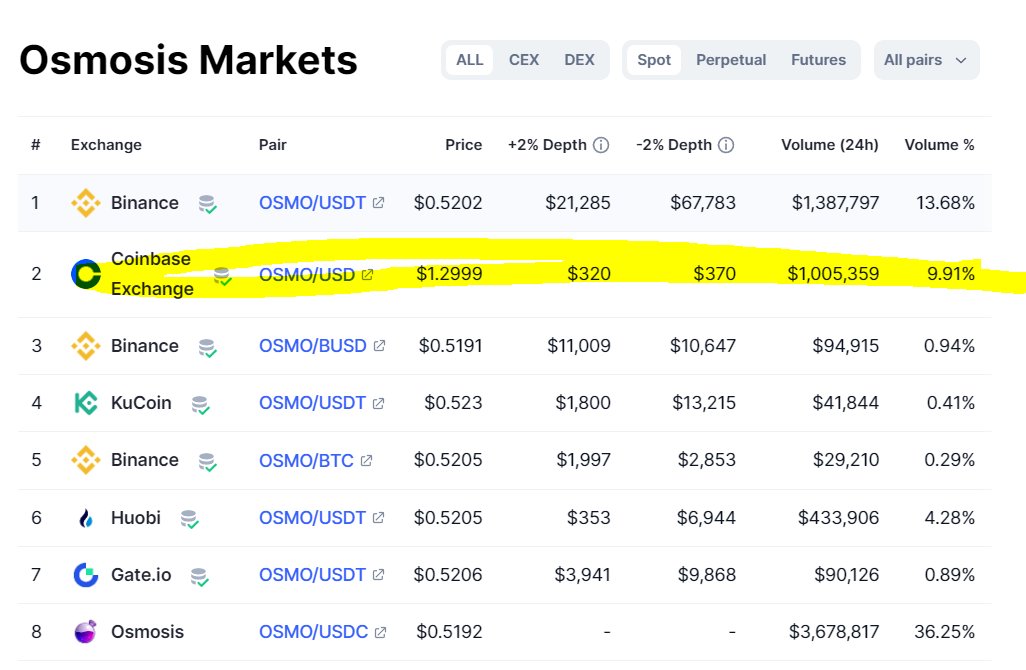Switch to the Perpetual tab
The image size is (1026, 670).
[731, 59]
